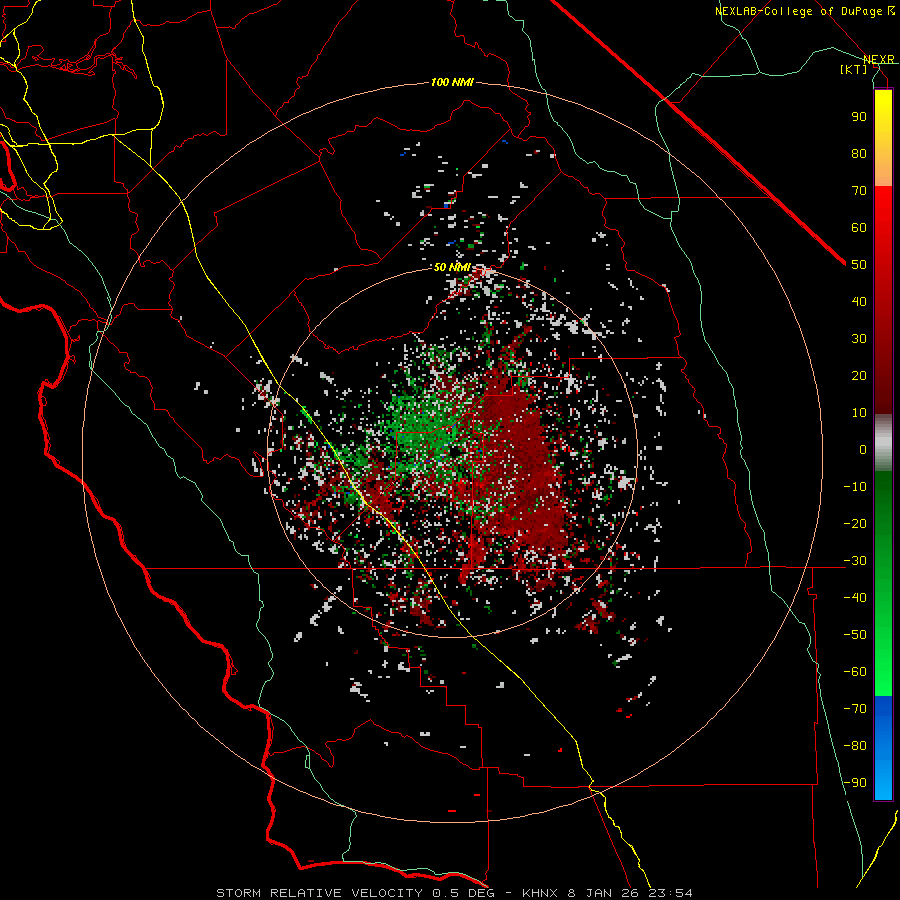Image resolution: width=900 pixels, height=900 pixels.
Task: Click the "NEXR" label above the color scale
Action: point(879,60)
